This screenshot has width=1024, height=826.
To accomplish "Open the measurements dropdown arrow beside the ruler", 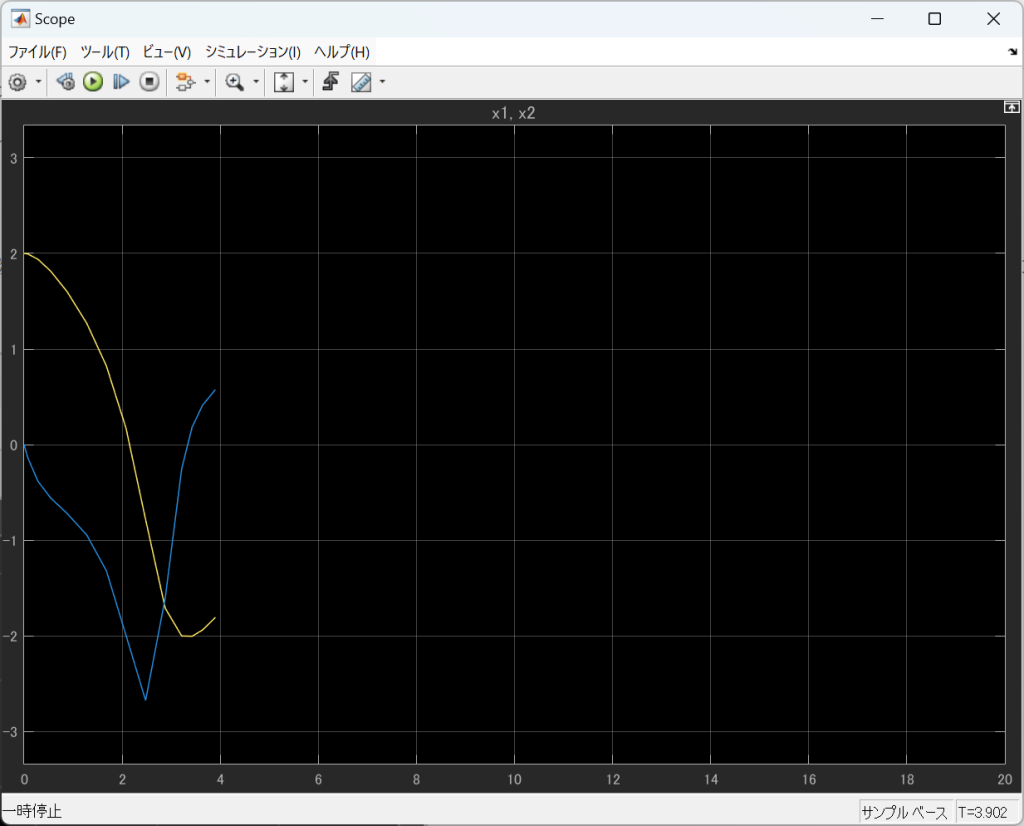I will 382,82.
